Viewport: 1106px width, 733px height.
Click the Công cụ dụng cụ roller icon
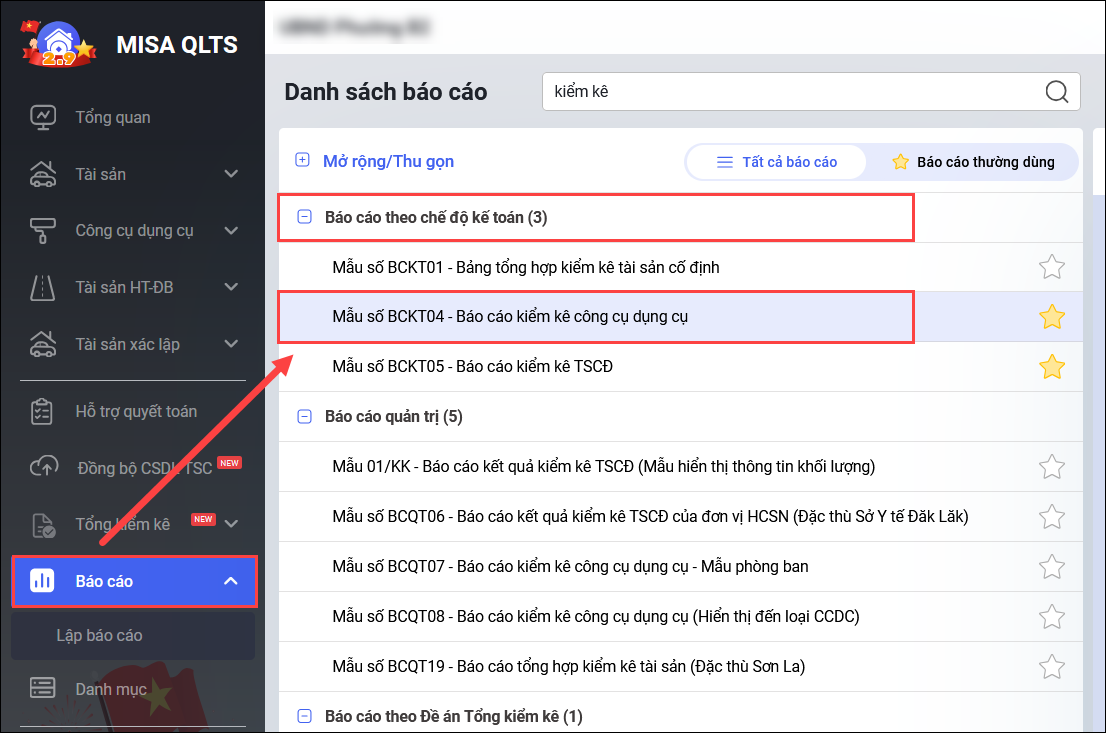[43, 231]
